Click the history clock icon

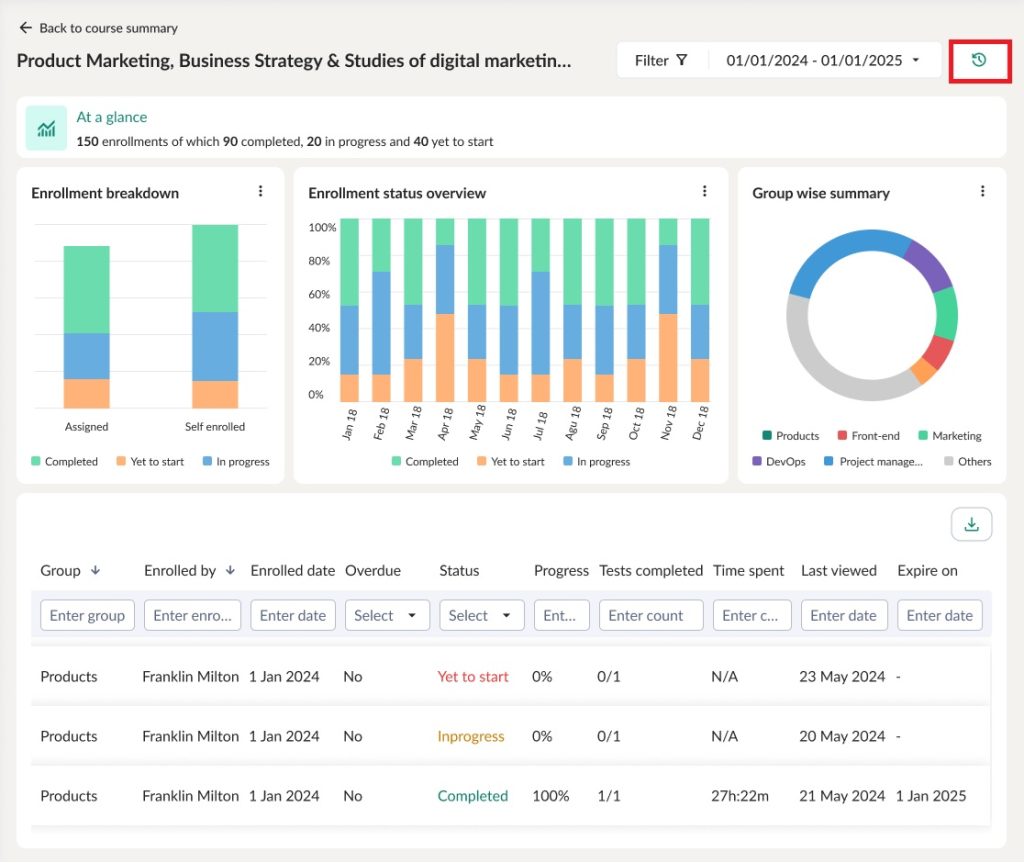point(979,60)
